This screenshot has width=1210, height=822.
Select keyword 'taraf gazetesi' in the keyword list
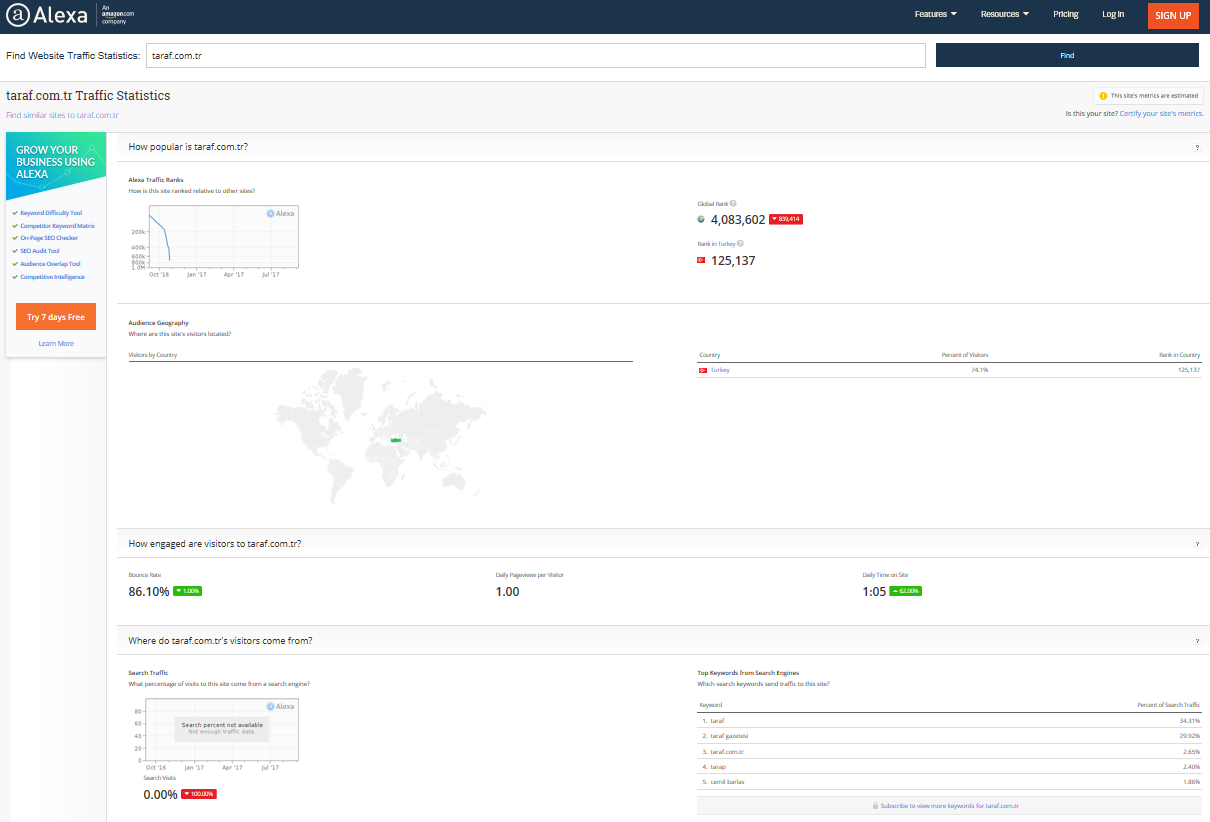coord(729,736)
